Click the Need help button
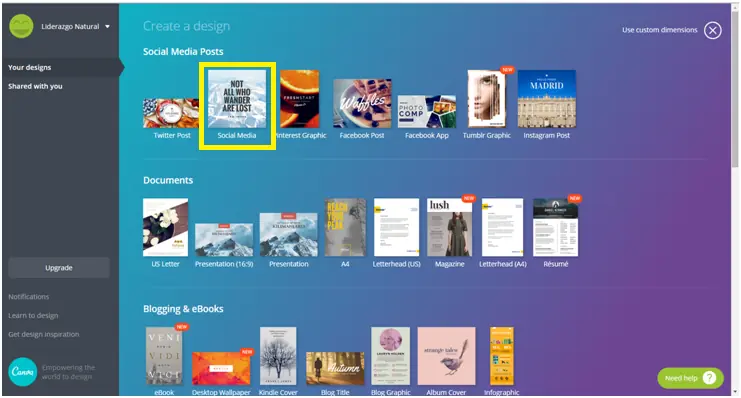This screenshot has height=398, width=741. (690, 378)
